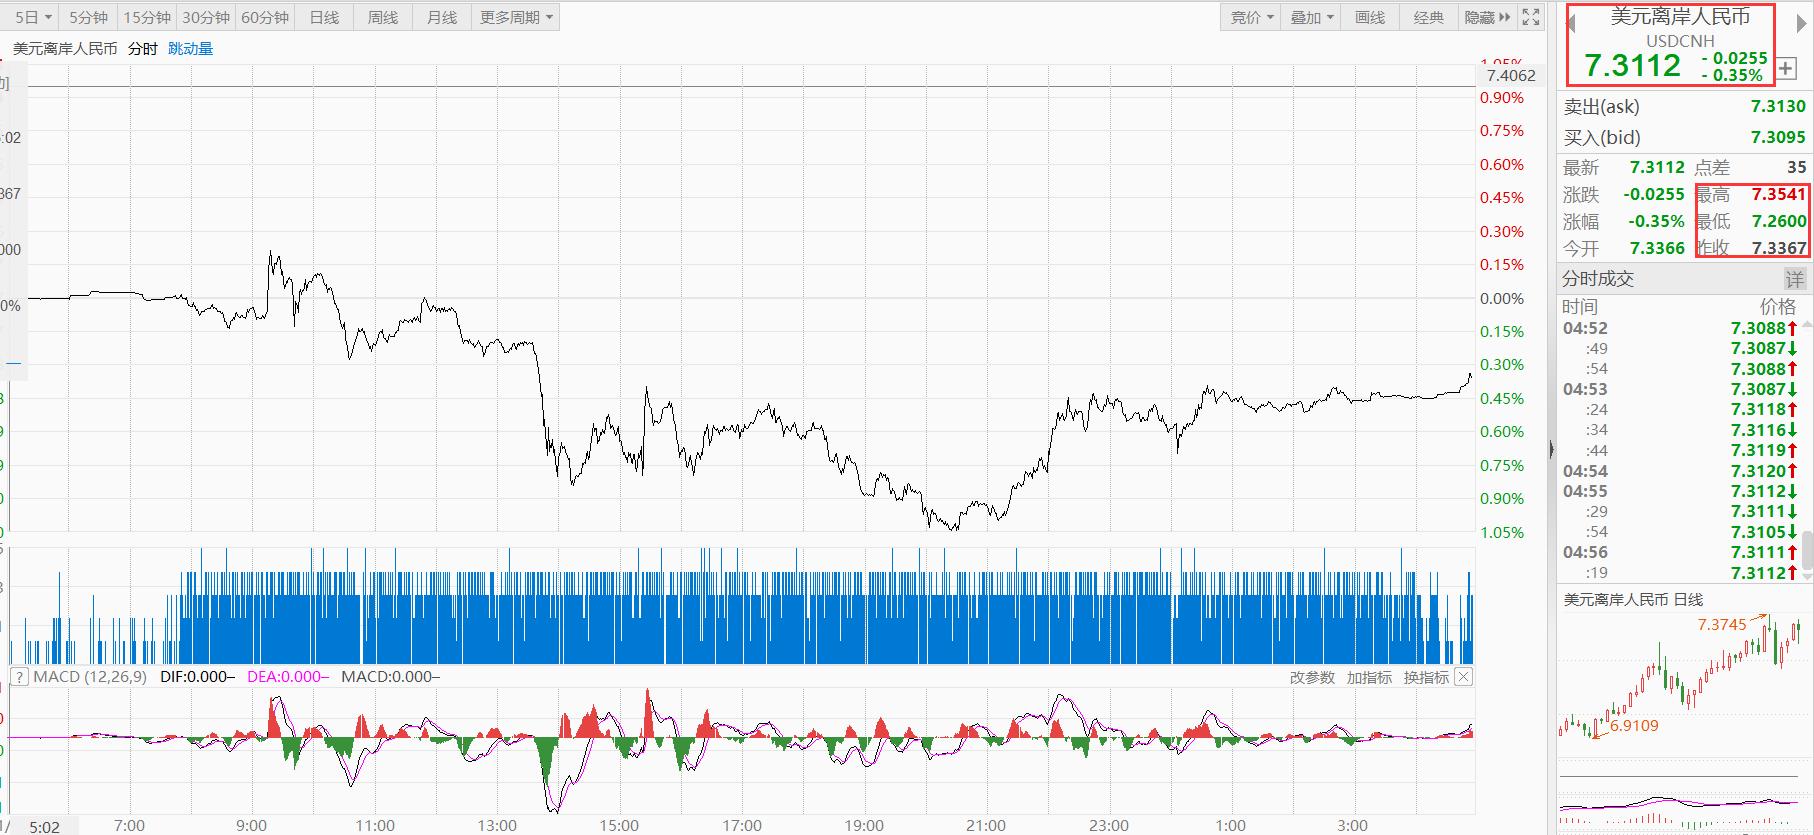Collapse side panel via splitter arrow
The image size is (1814, 835).
coord(1551,450)
